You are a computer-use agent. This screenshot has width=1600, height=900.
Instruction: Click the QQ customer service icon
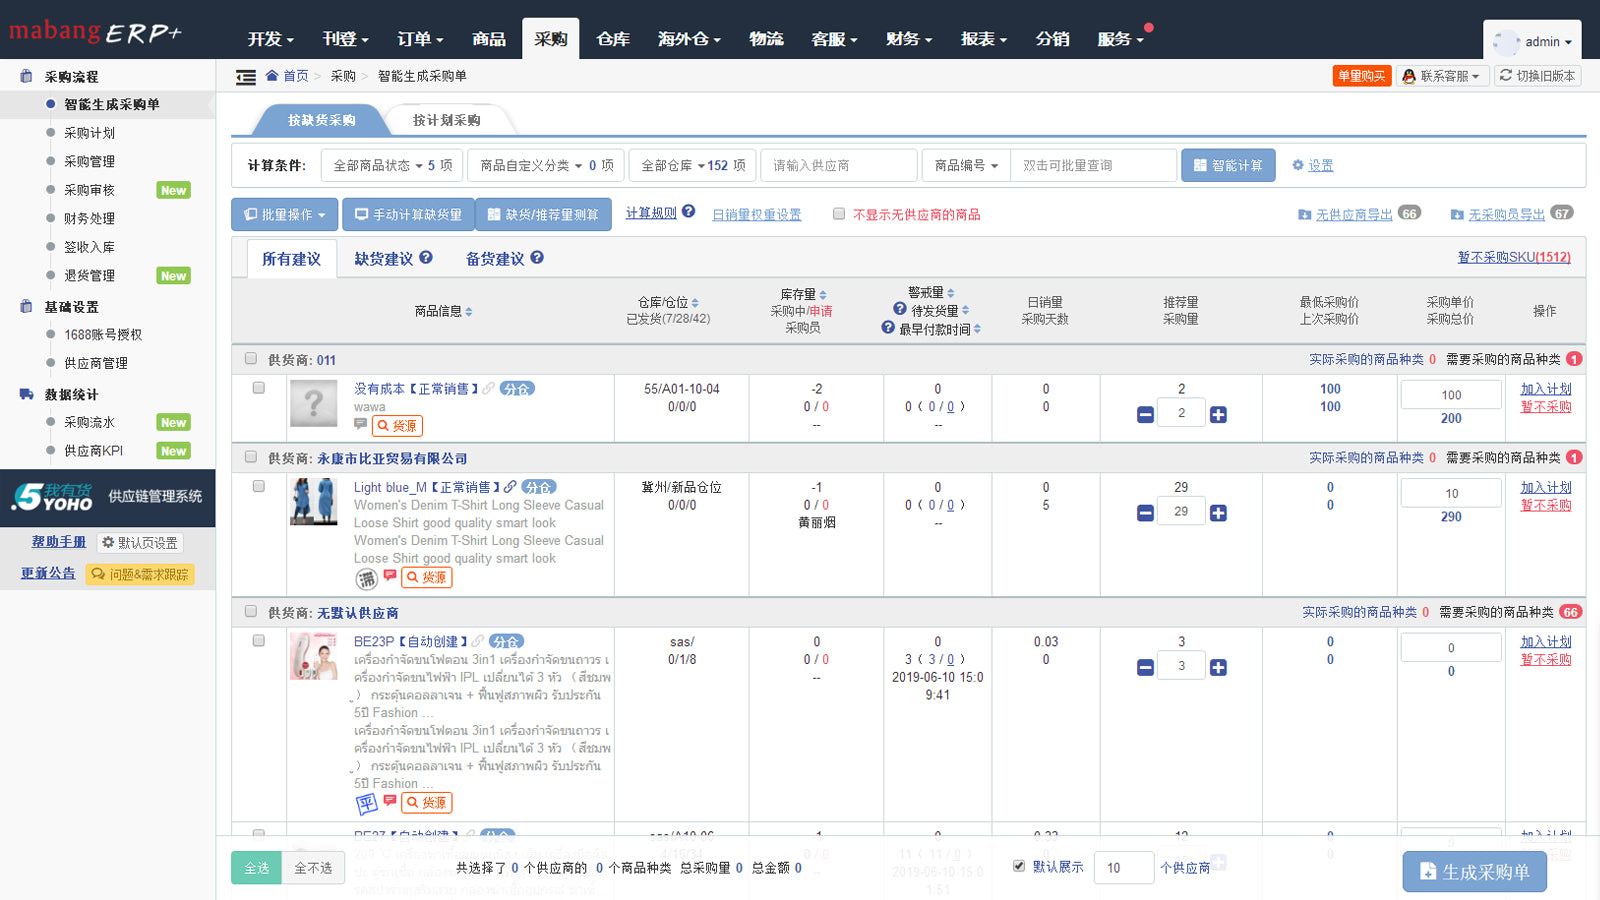tap(1406, 75)
